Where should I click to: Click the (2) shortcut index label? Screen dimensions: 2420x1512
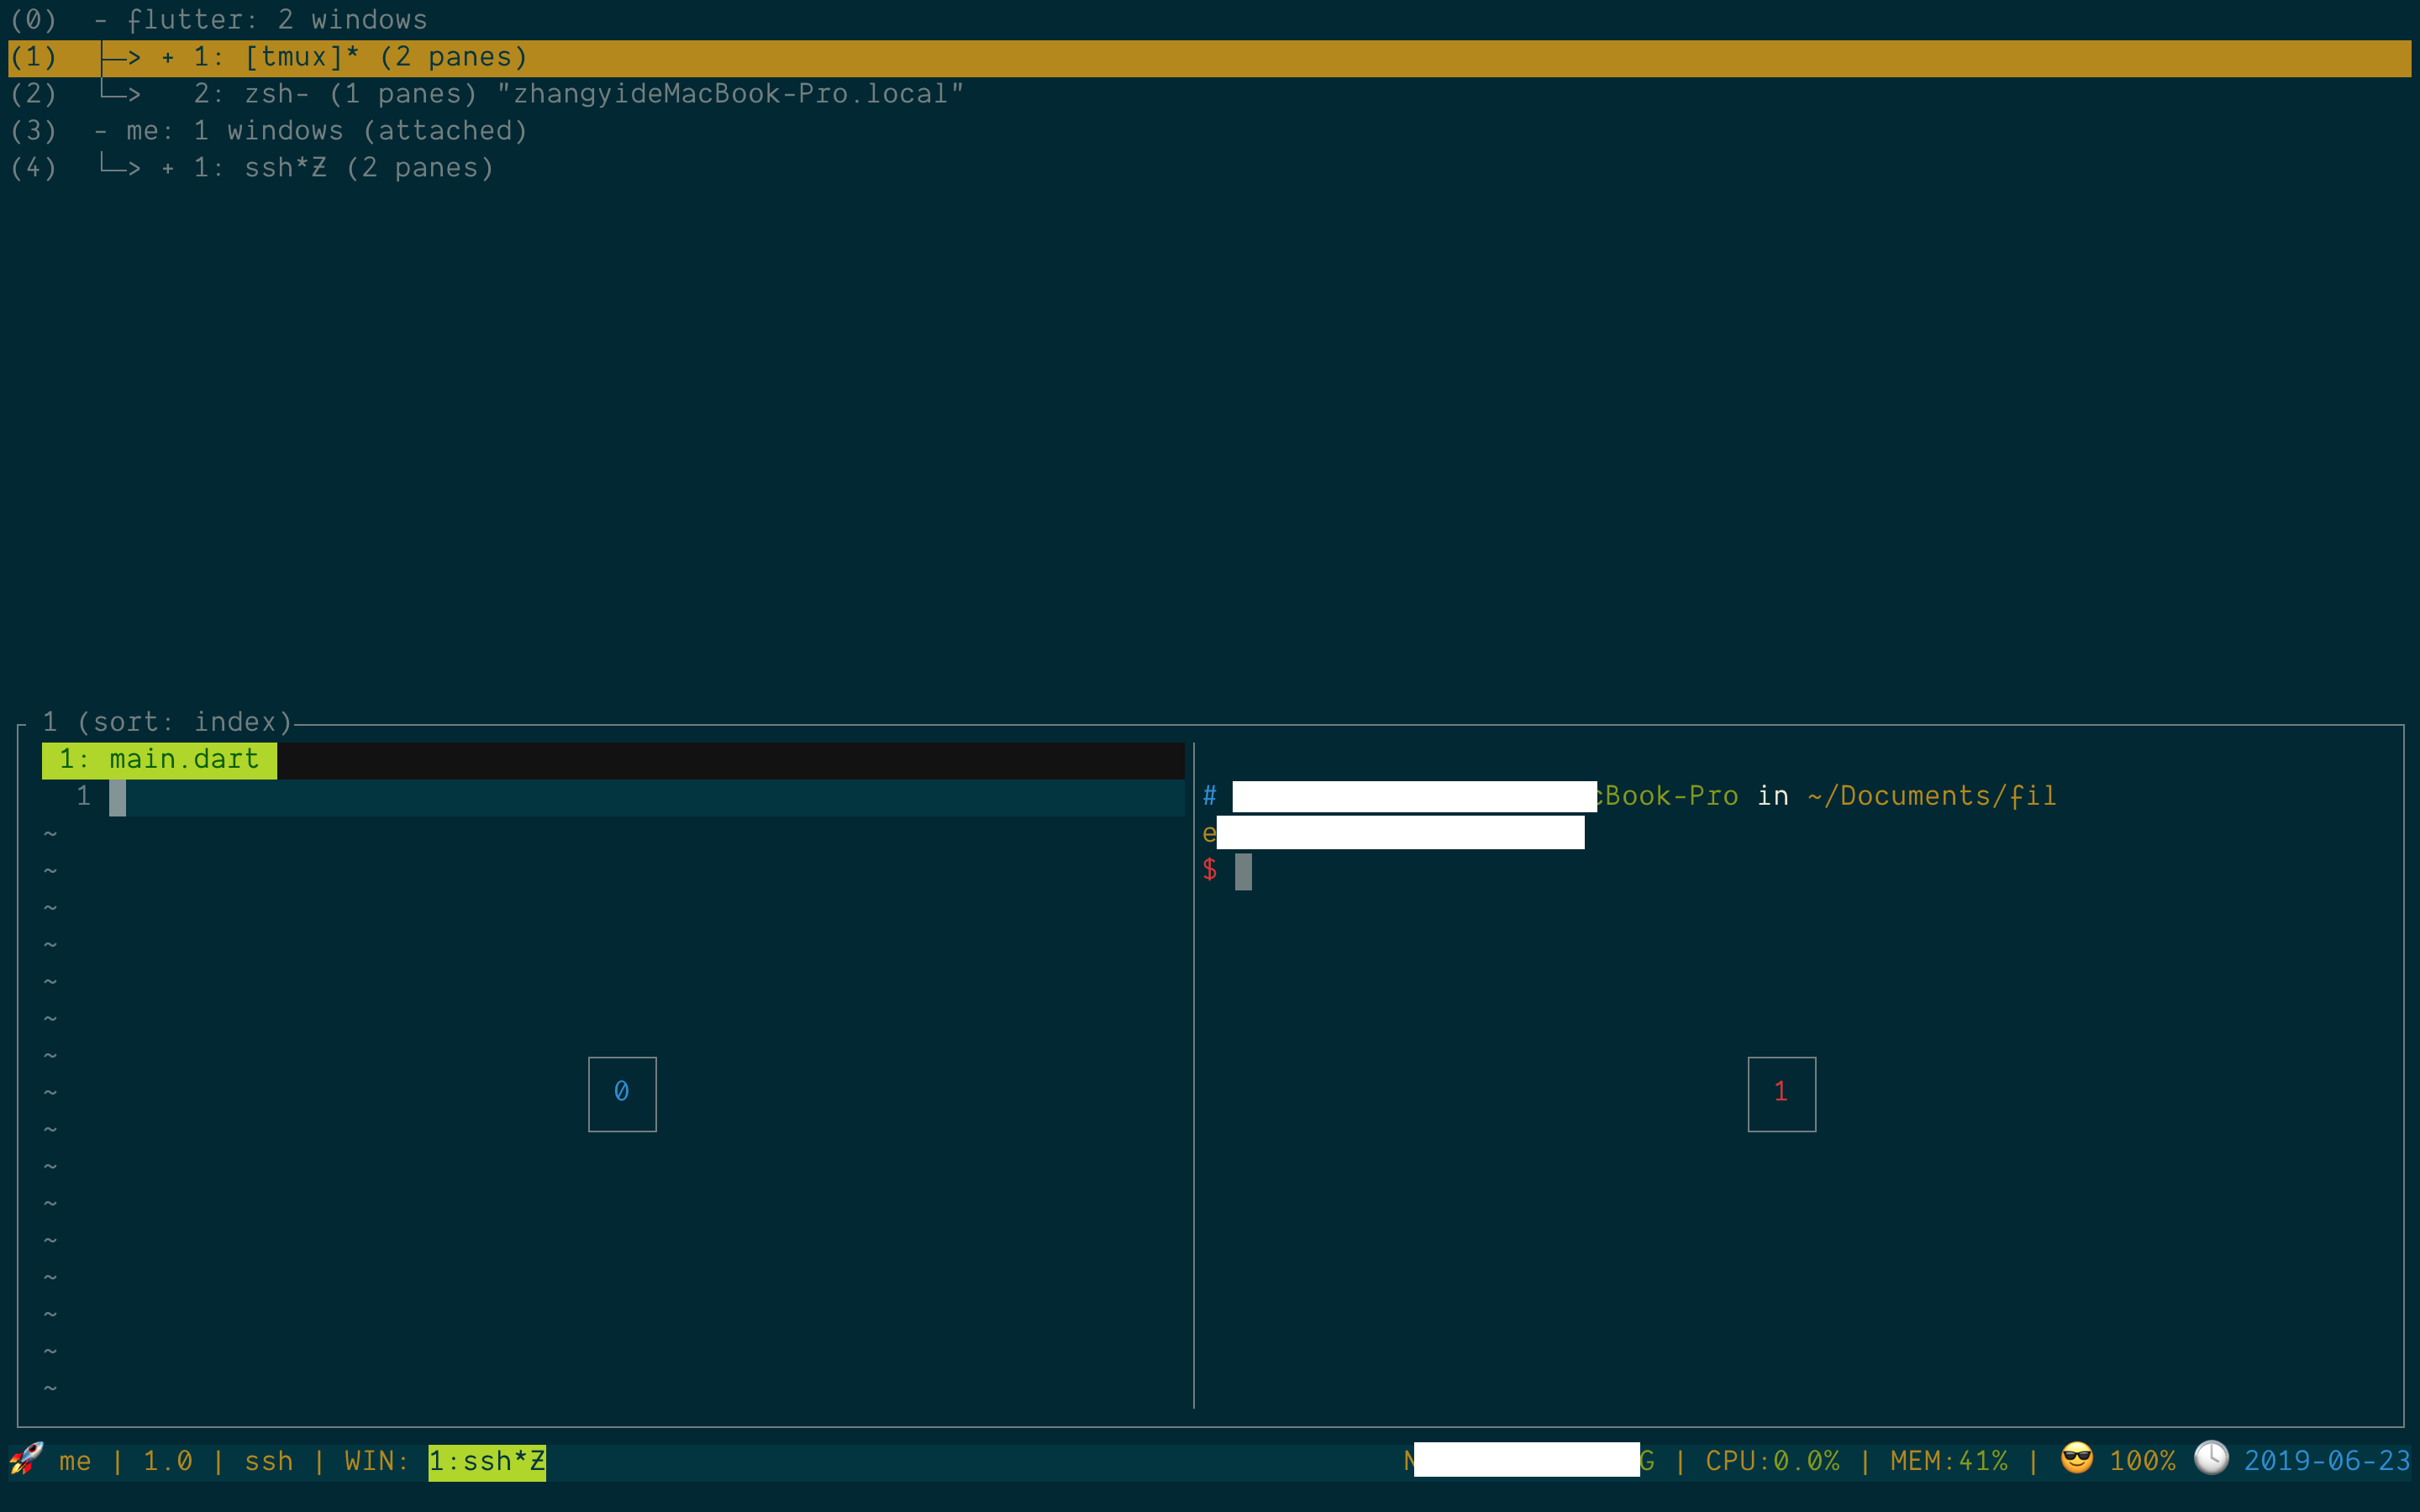[34, 94]
